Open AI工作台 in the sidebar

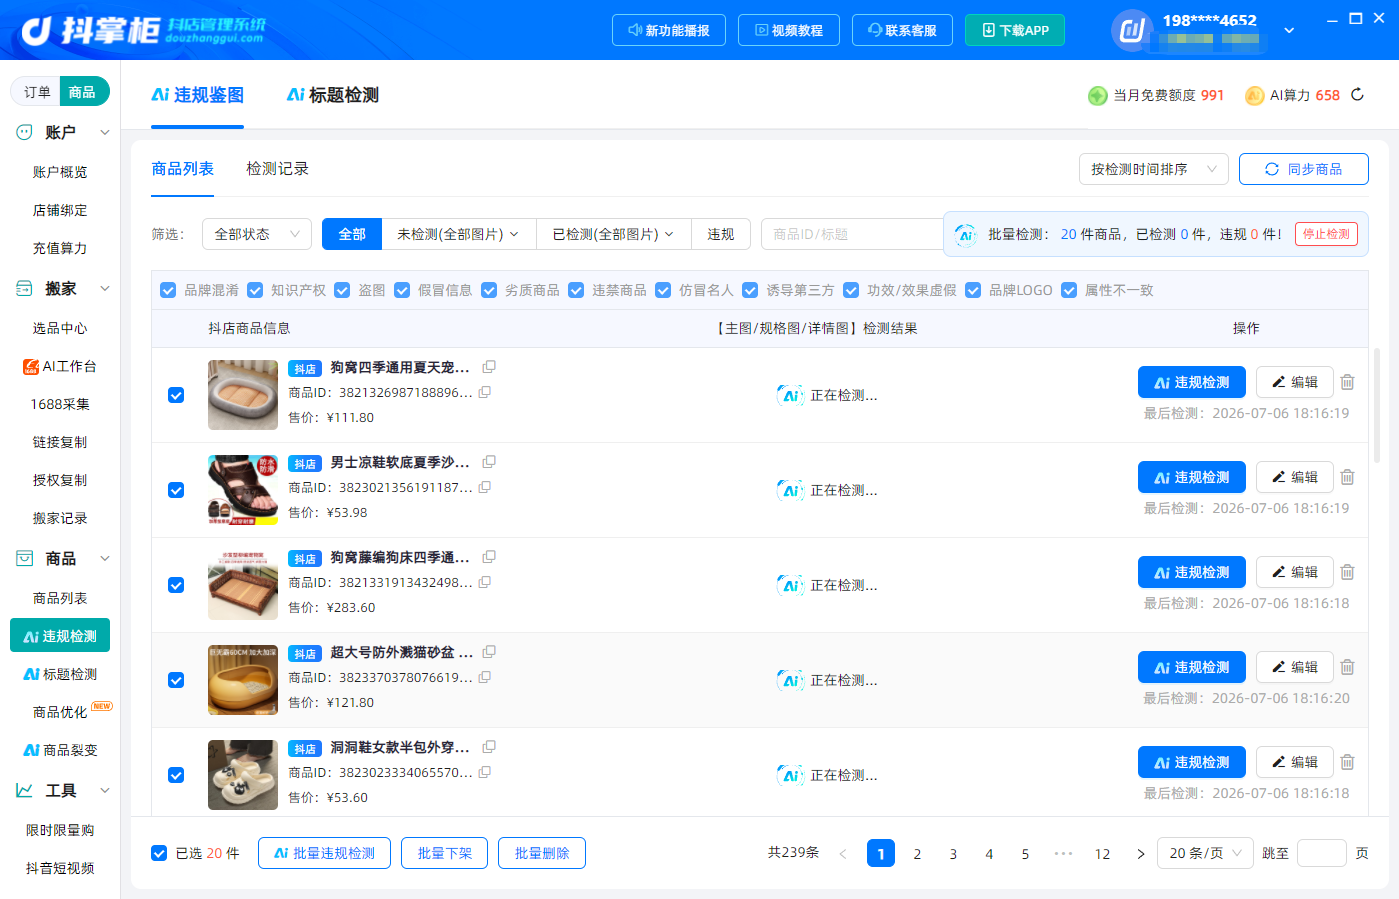[60, 366]
